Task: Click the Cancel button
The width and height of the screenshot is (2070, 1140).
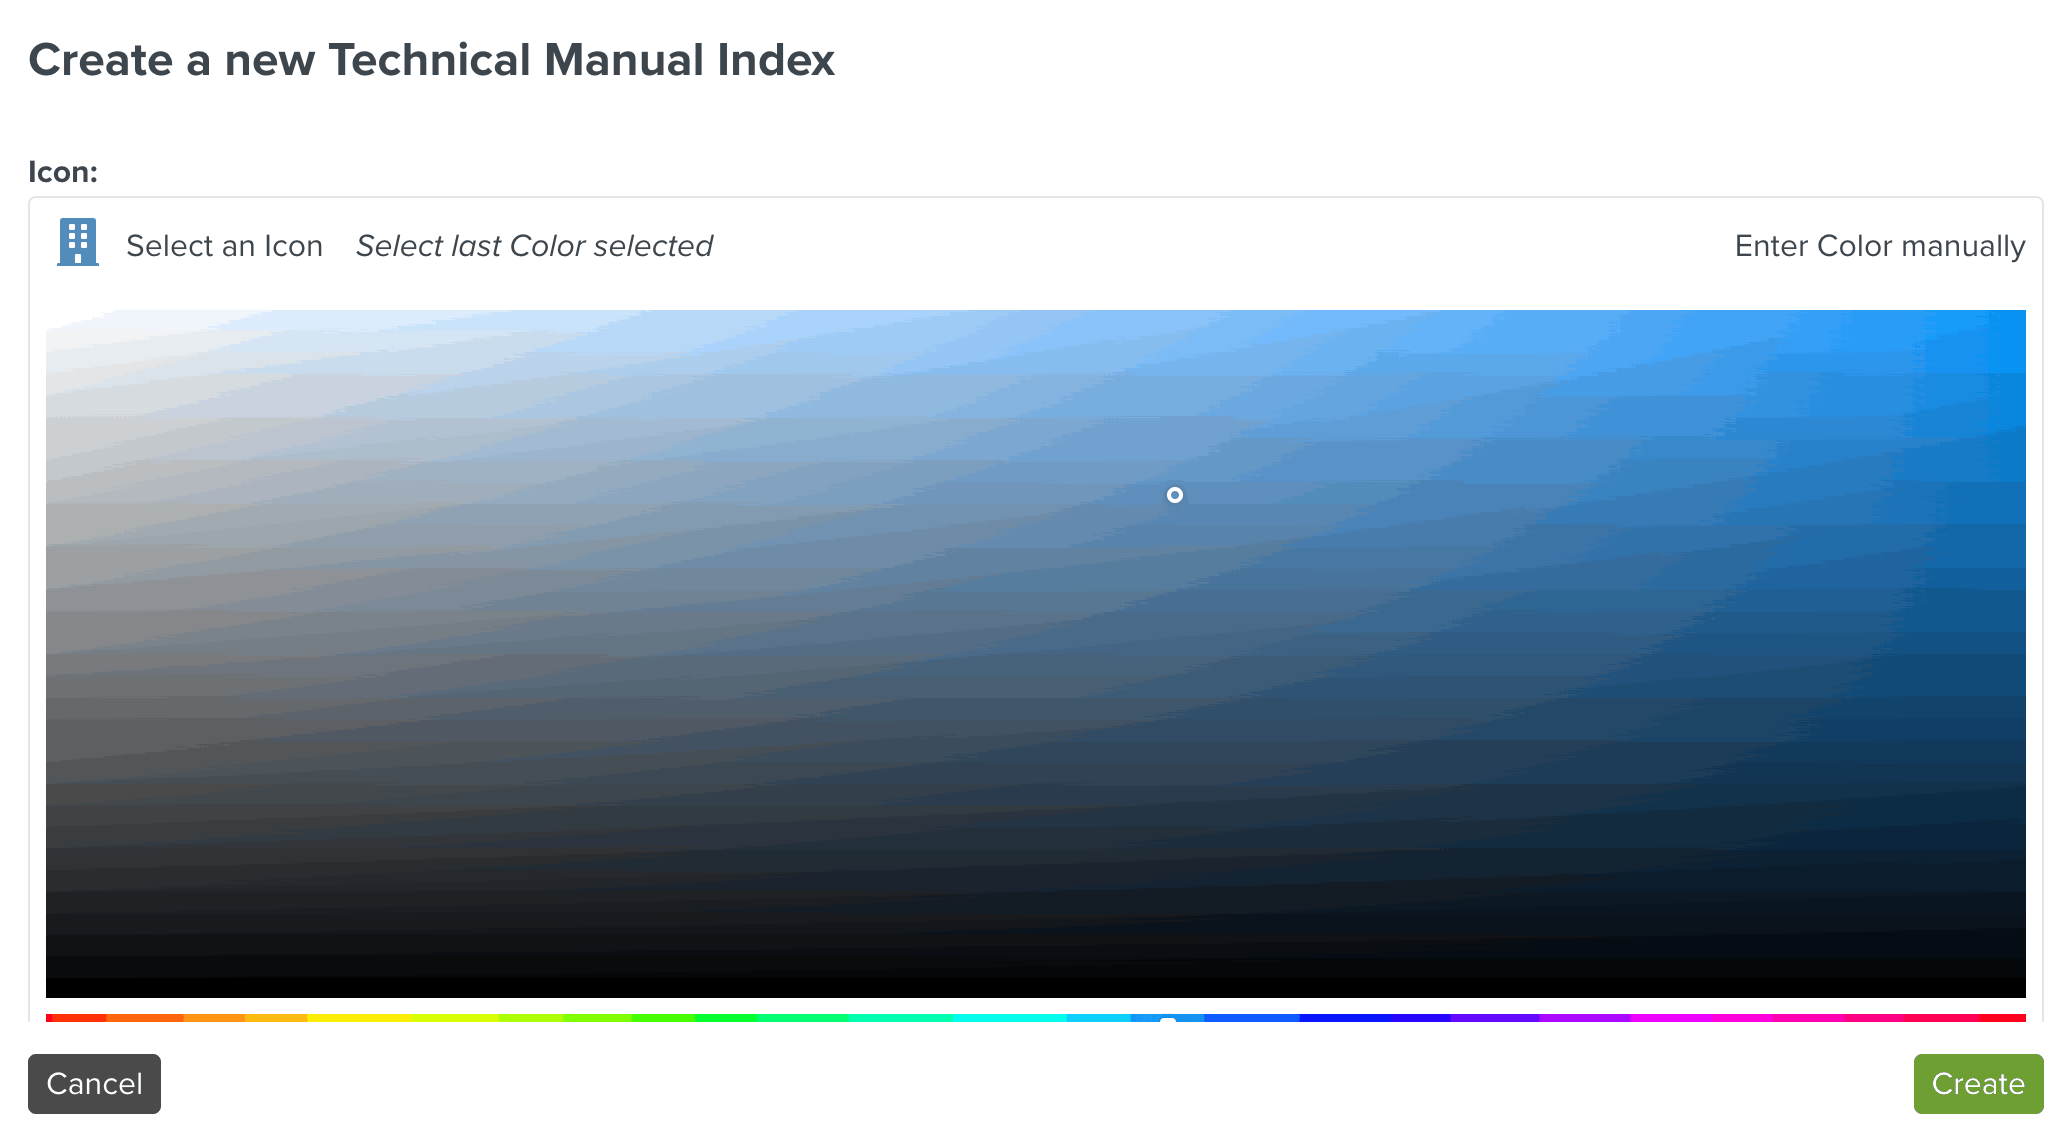Action: pos(94,1084)
